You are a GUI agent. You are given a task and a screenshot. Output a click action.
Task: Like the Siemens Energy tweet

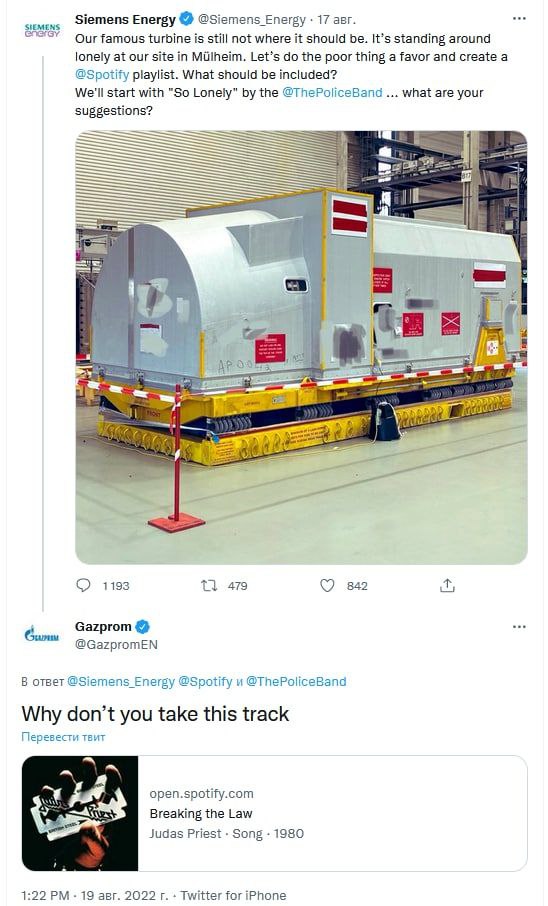[327, 585]
